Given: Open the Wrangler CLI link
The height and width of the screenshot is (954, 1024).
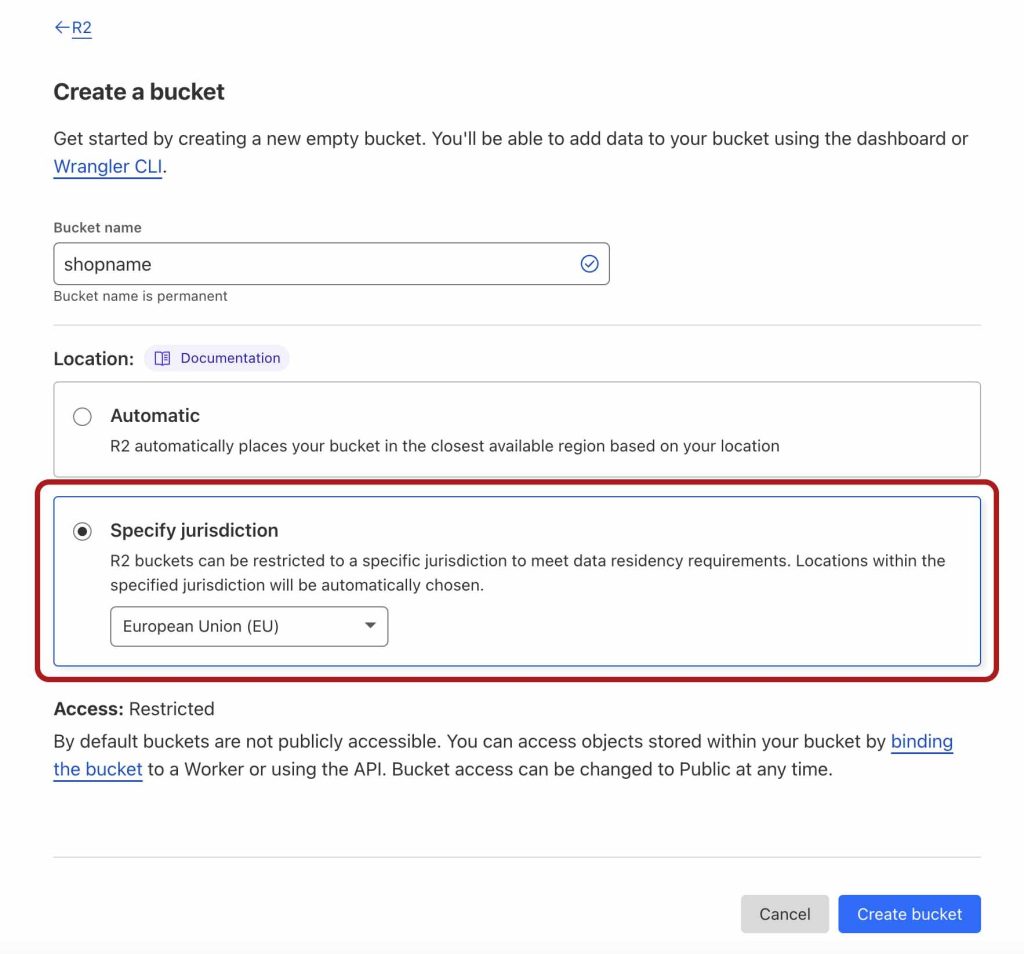Looking at the screenshot, I should coord(107,167).
